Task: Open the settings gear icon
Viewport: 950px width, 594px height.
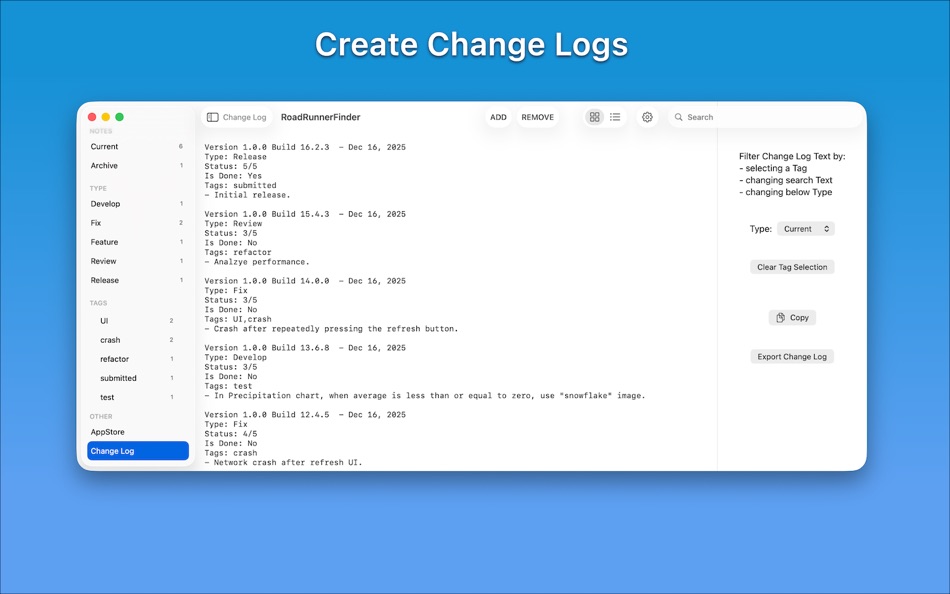Action: click(x=647, y=117)
